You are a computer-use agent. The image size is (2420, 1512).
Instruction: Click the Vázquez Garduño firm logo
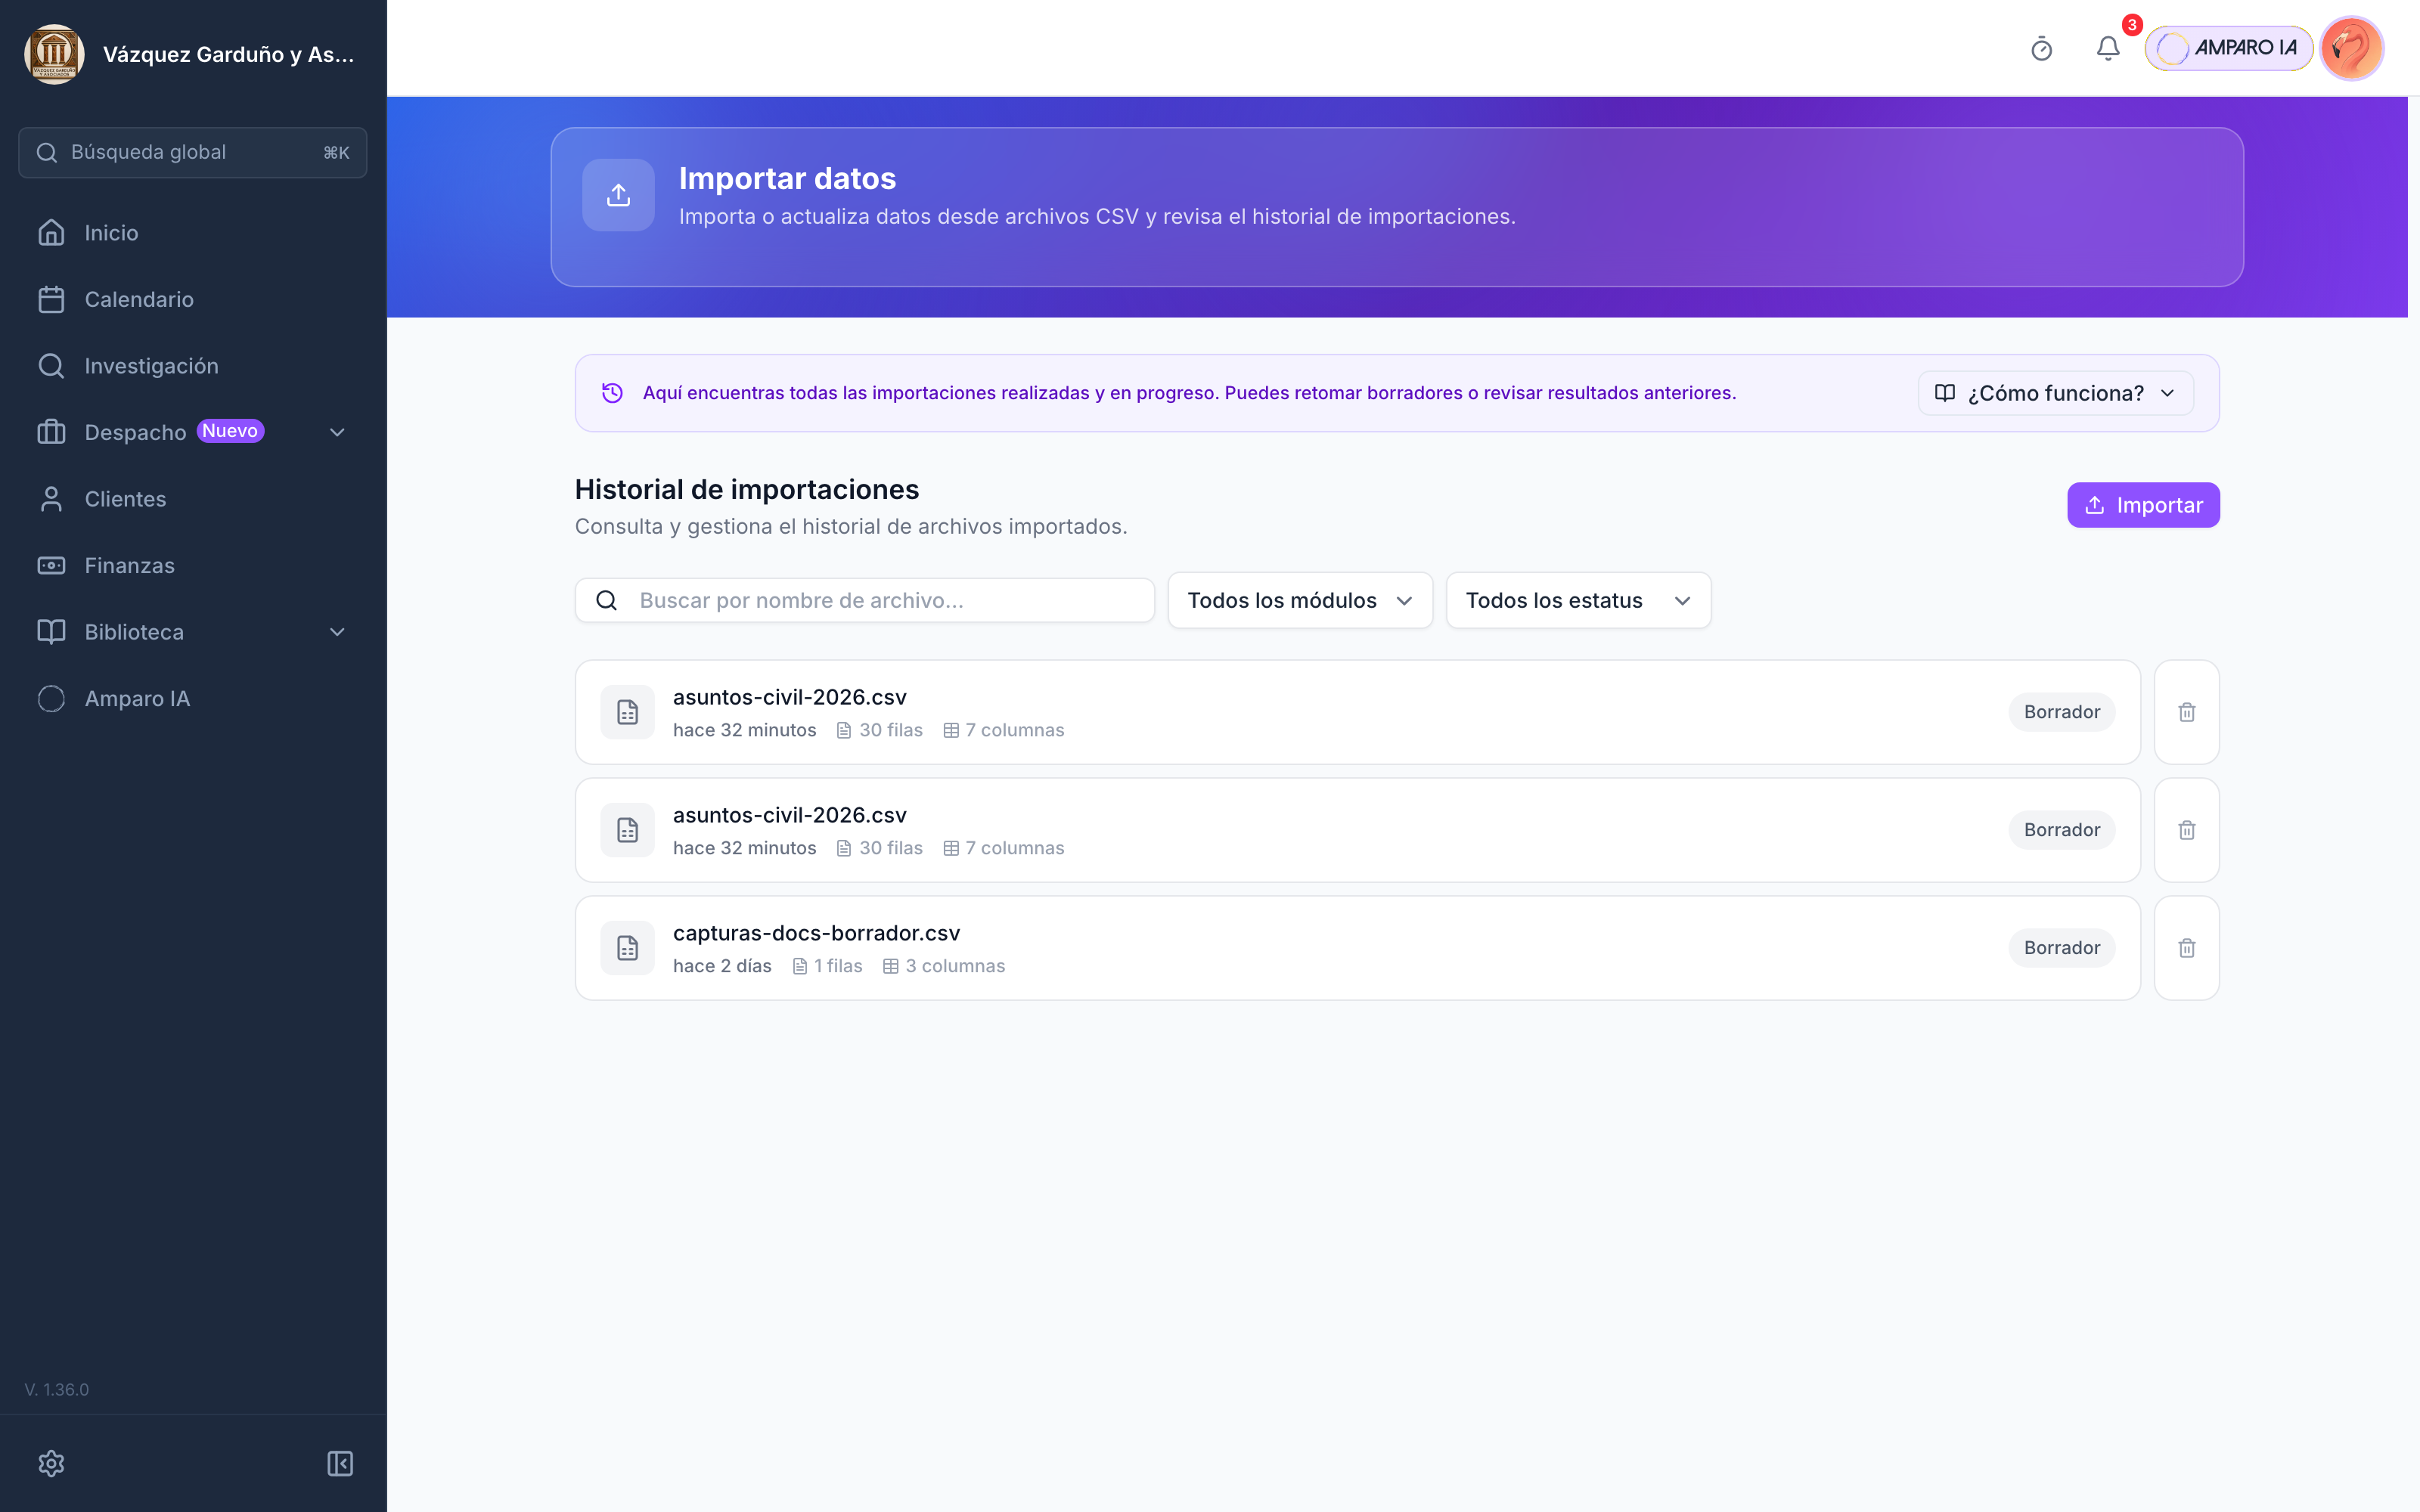click(x=54, y=54)
